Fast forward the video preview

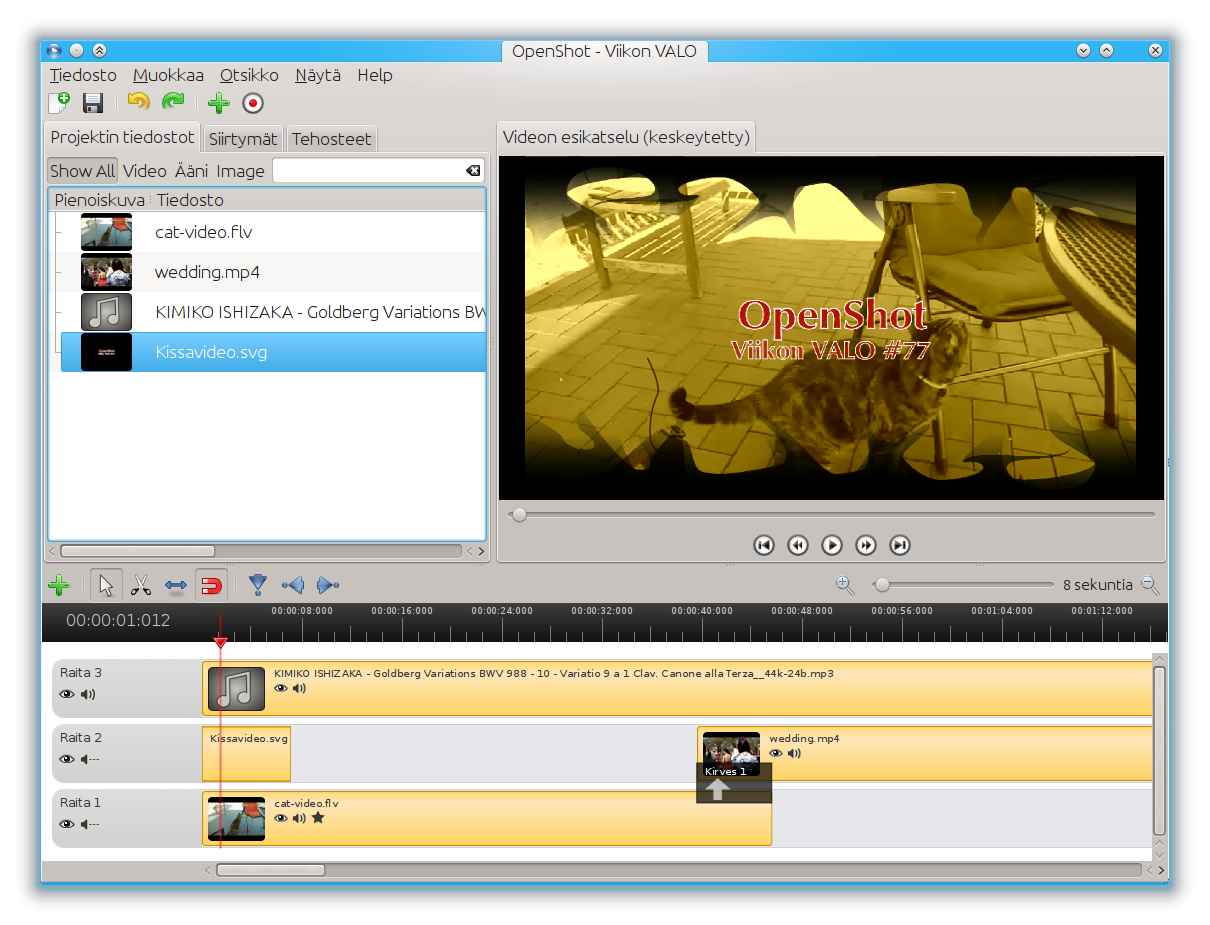(x=866, y=545)
